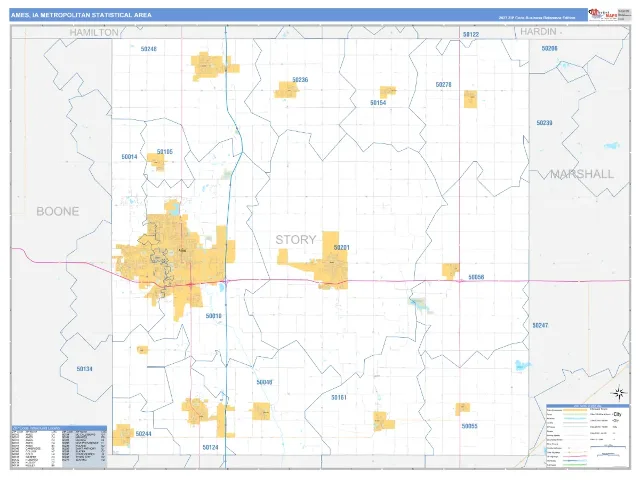This screenshot has height=480, width=640.
Task: Click ZIP code label 50278
Action: 444,85
